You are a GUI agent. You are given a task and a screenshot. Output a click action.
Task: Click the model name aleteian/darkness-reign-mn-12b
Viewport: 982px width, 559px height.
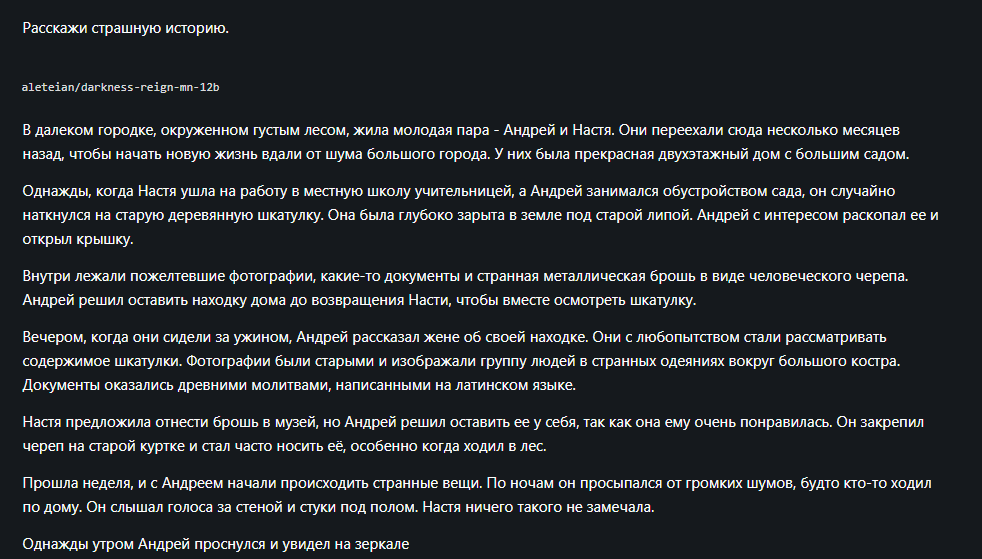click(120, 87)
